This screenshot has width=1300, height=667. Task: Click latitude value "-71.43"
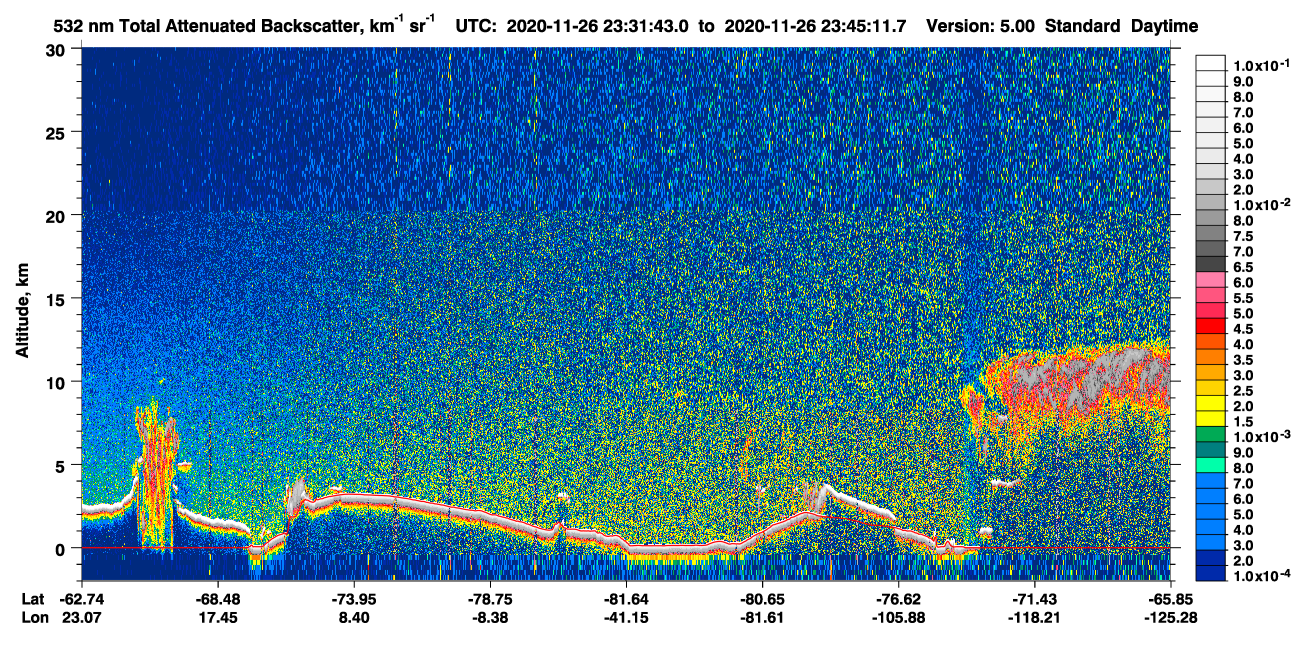click(1034, 599)
